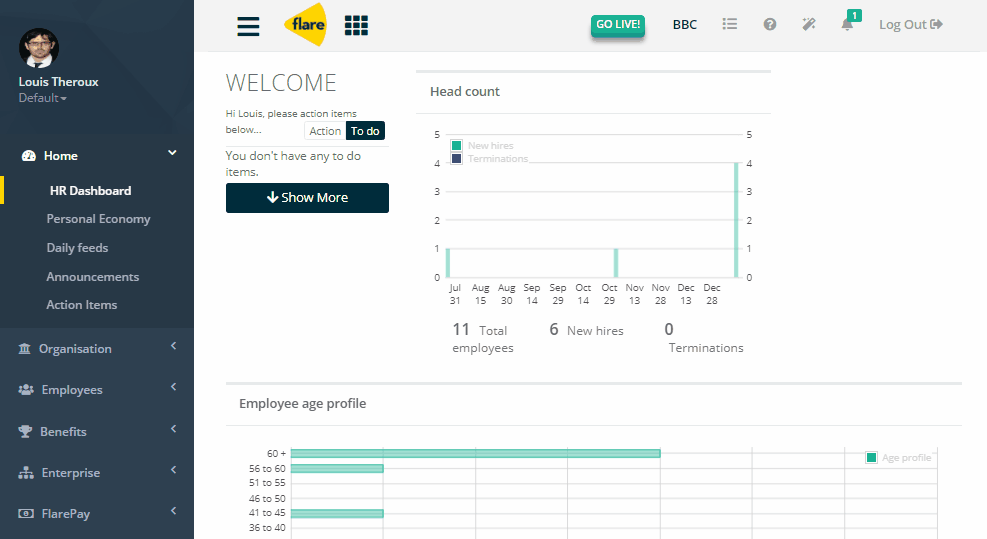
Task: Click the magic wand icon
Action: coord(809,24)
